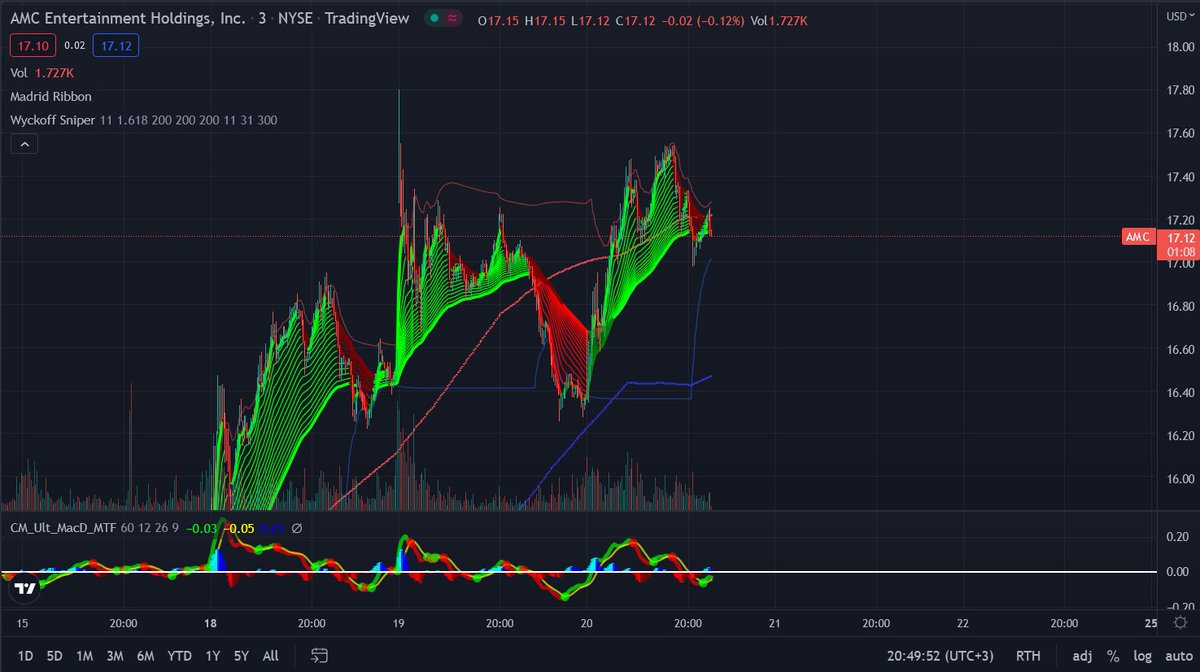Screen dimensions: 1200x672
Task: Toggle adj dividend adjustment
Action: point(1082,656)
